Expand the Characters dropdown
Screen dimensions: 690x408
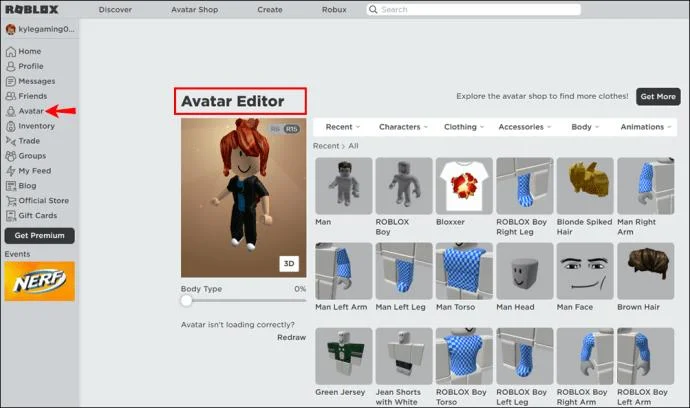(x=403, y=127)
